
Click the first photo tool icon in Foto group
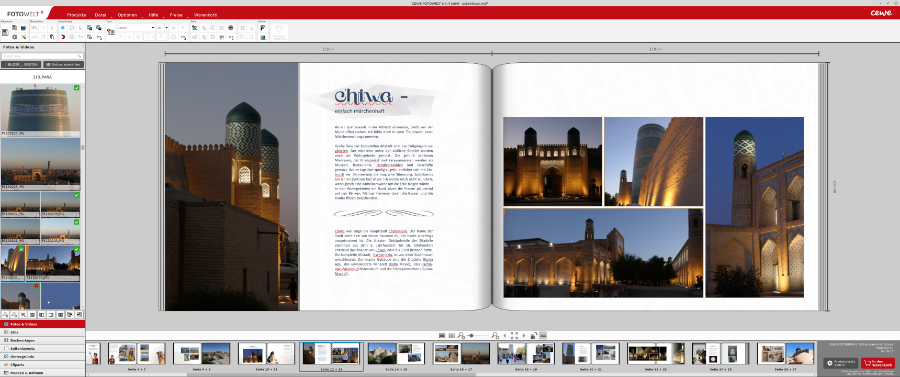[194, 28]
